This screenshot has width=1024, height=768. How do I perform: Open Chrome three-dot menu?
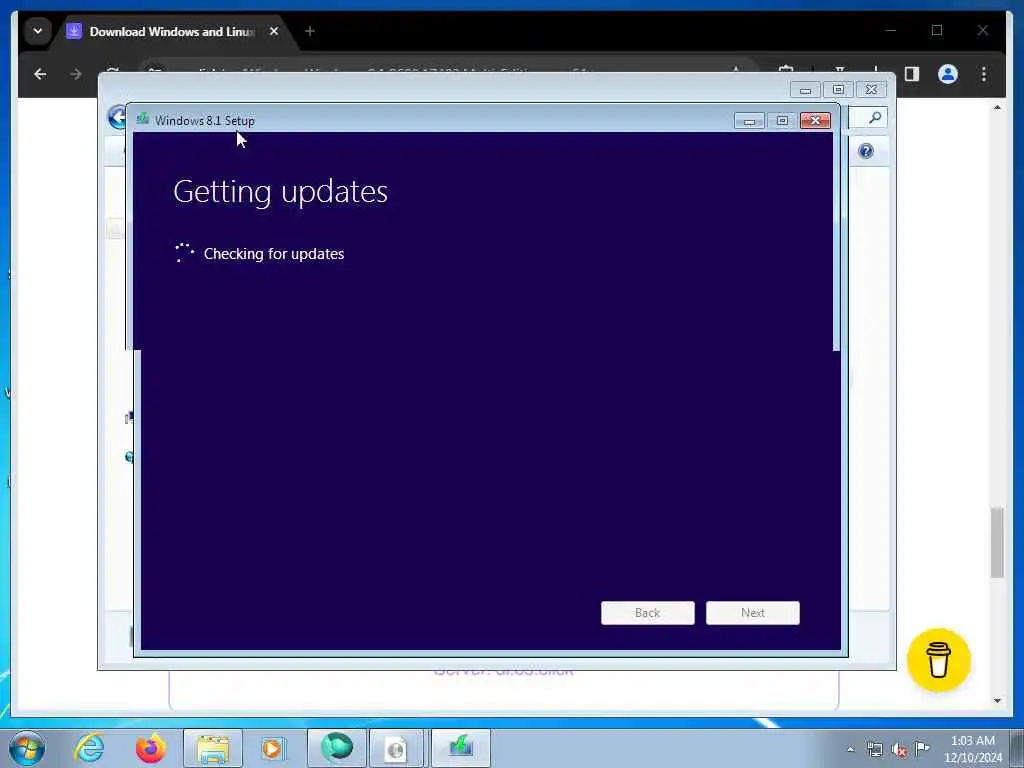tap(984, 74)
